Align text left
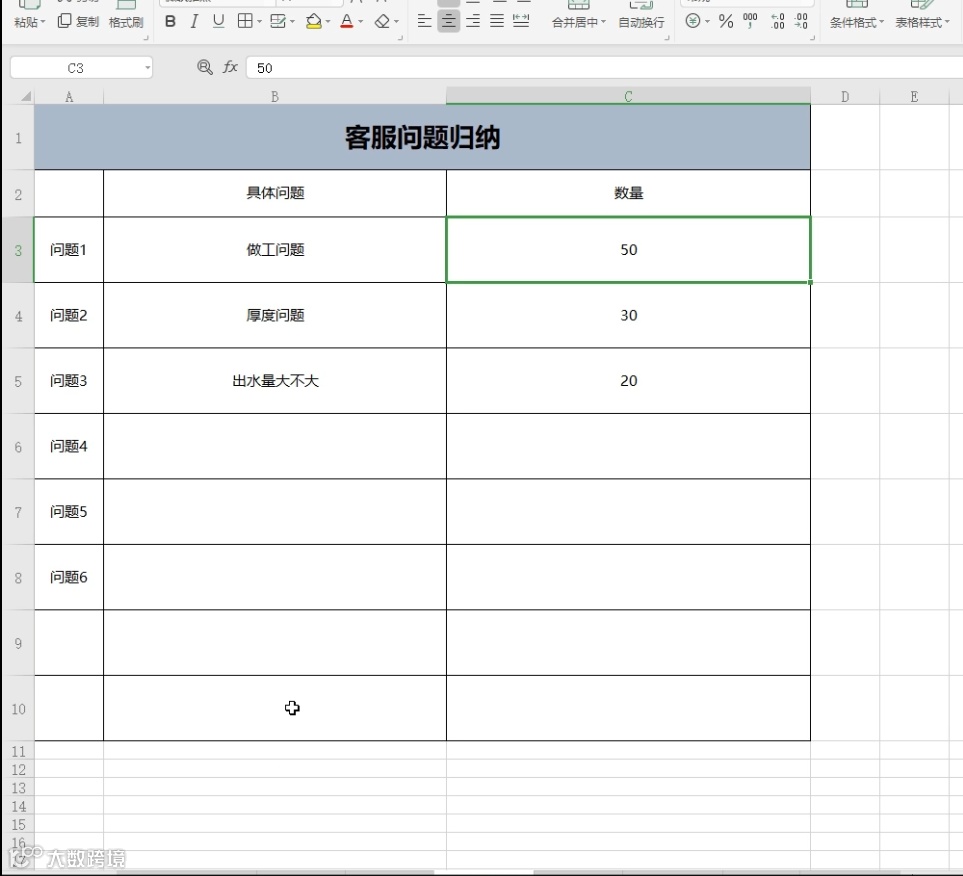Viewport: 963px width, 876px height. pyautogui.click(x=424, y=22)
